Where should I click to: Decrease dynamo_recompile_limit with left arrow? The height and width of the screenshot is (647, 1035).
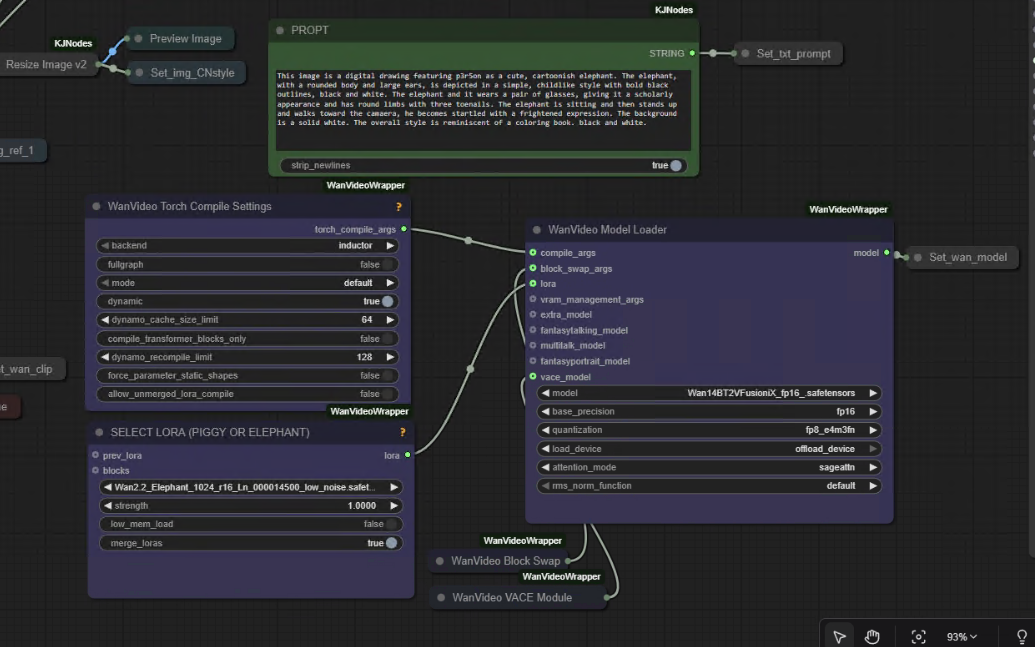105,357
